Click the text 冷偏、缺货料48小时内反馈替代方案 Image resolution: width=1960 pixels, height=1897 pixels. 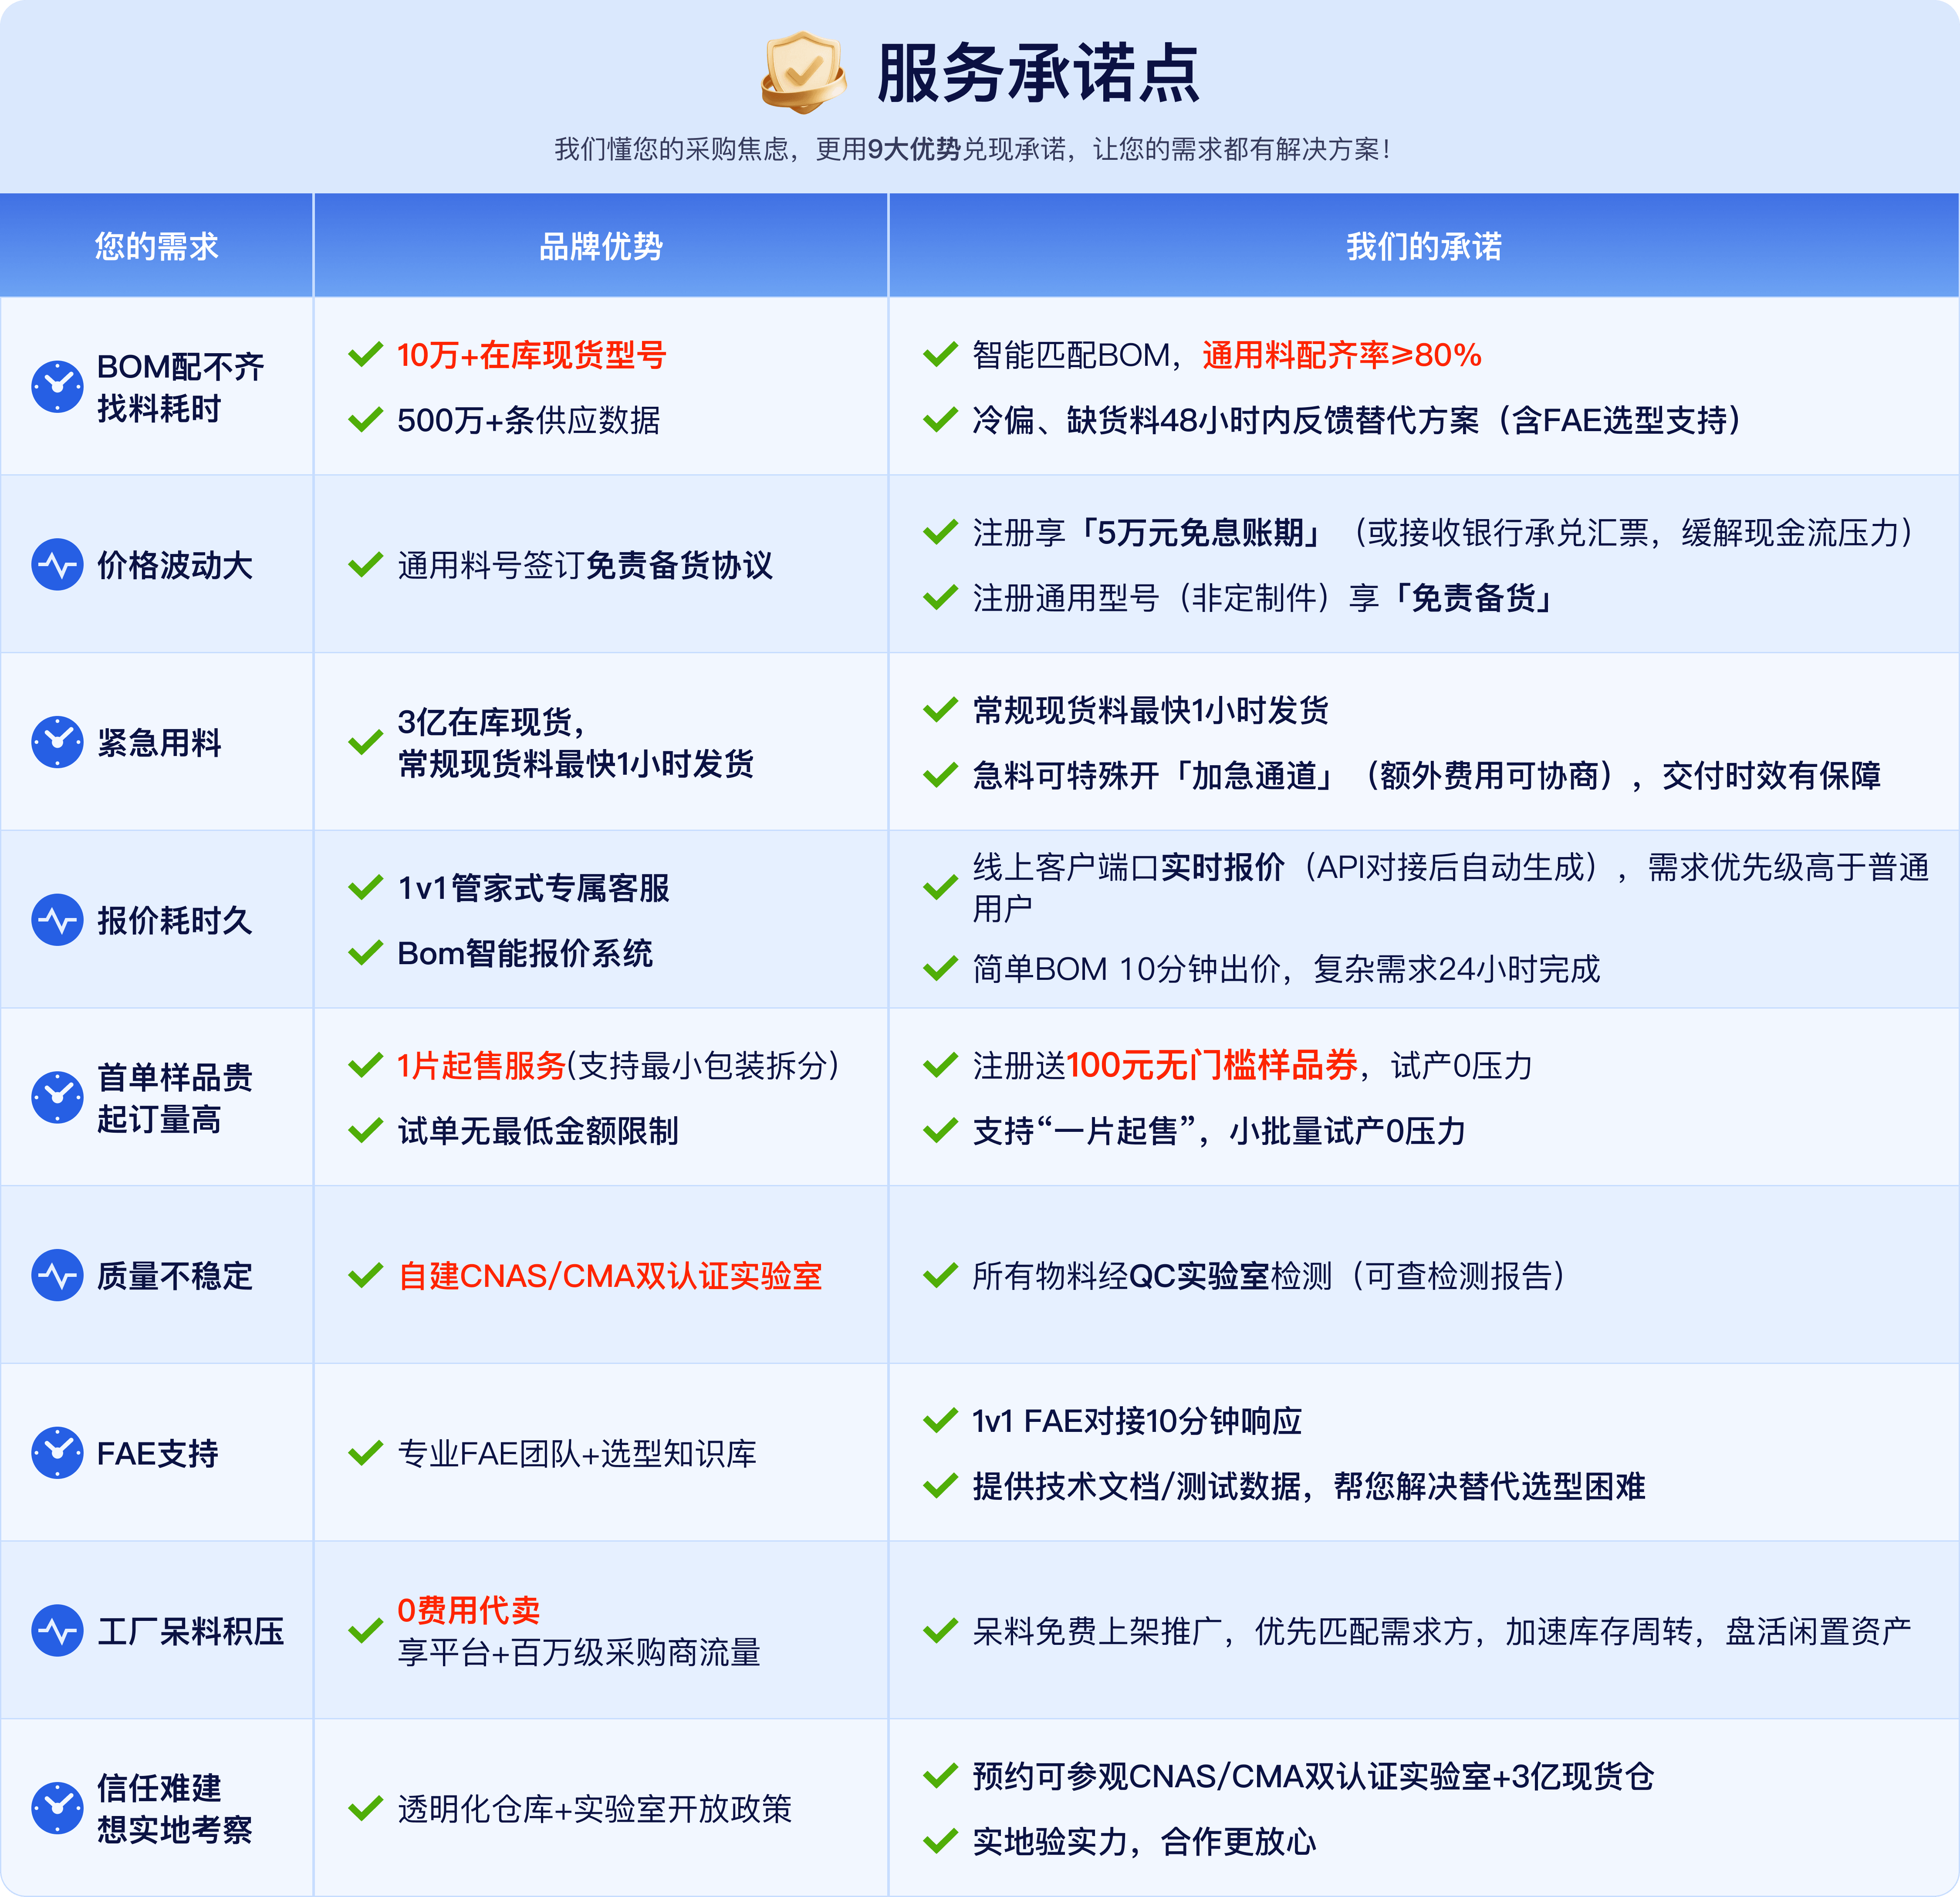(1226, 420)
